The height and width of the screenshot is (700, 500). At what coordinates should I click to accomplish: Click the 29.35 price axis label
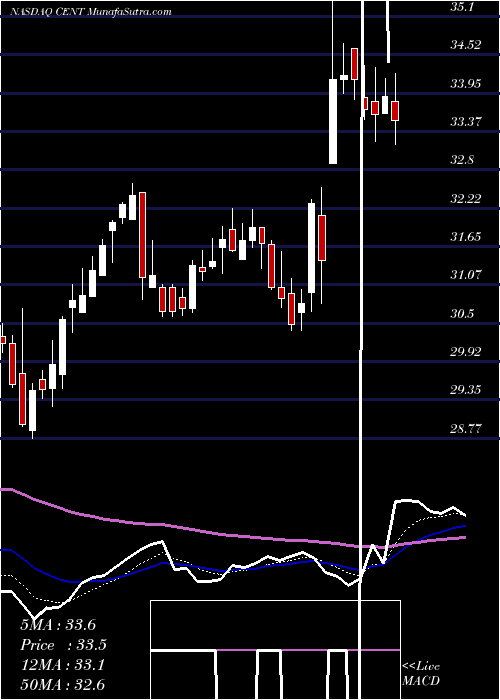pyautogui.click(x=466, y=391)
